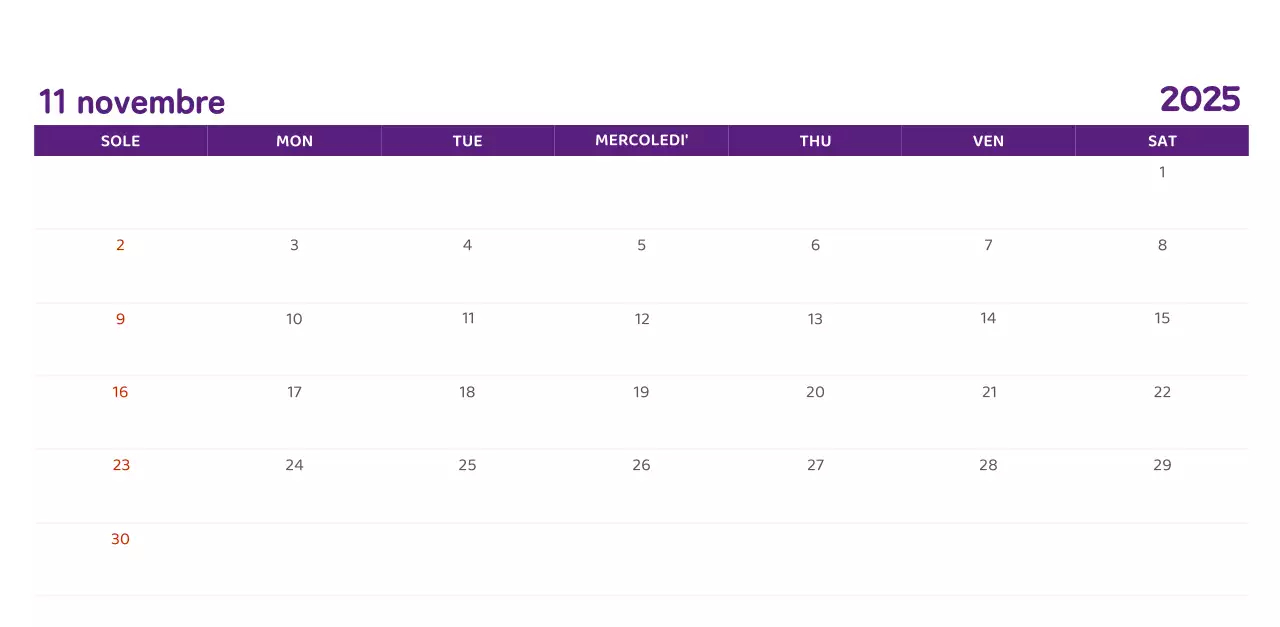
Task: Click the "11 novembre" month title
Action: point(132,102)
